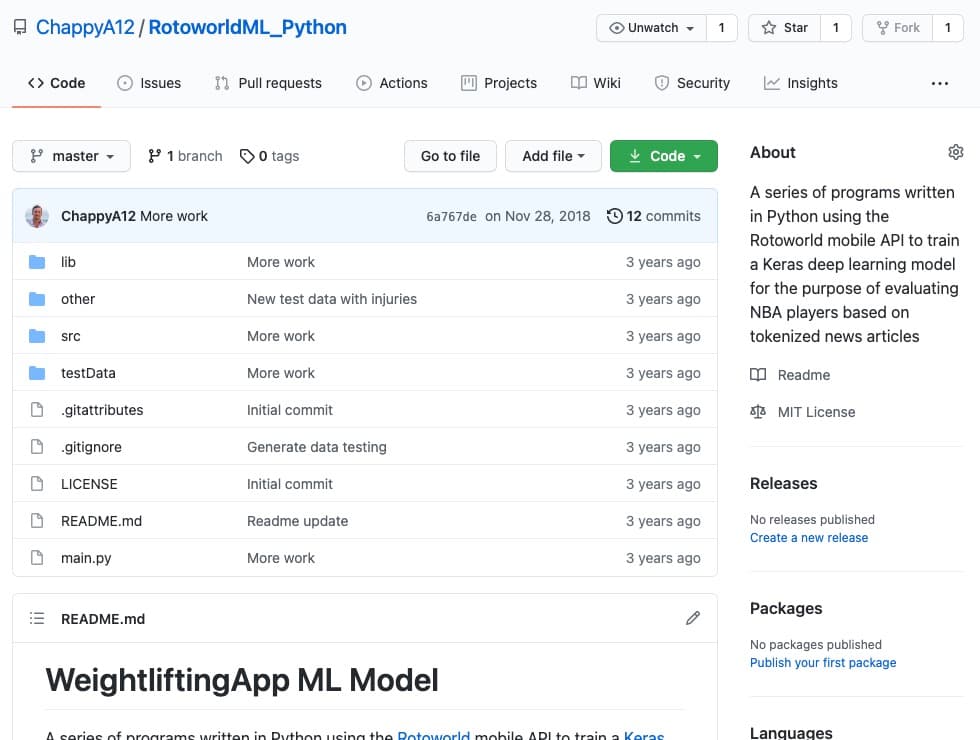Click the Create a new release link

click(x=808, y=537)
